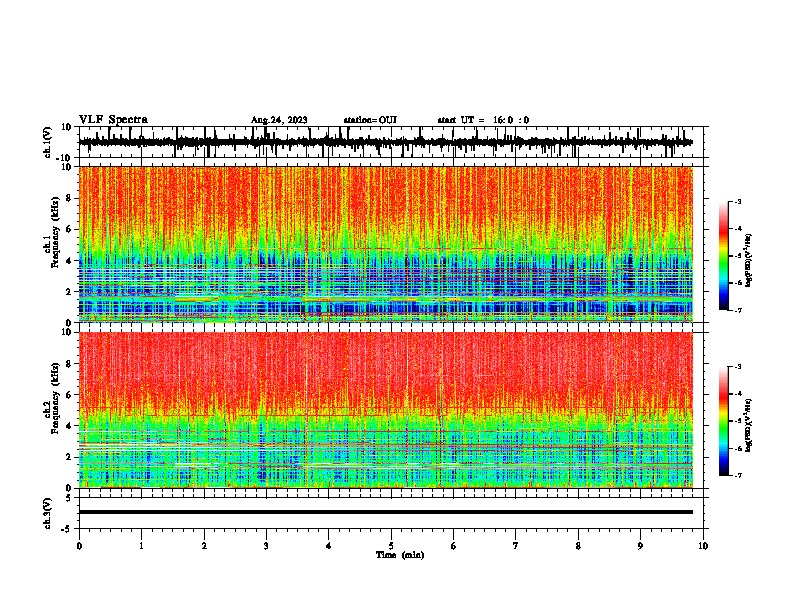792x612 pixels.
Task: Click the "station=OUJ" header label
Action: pyautogui.click(x=370, y=120)
